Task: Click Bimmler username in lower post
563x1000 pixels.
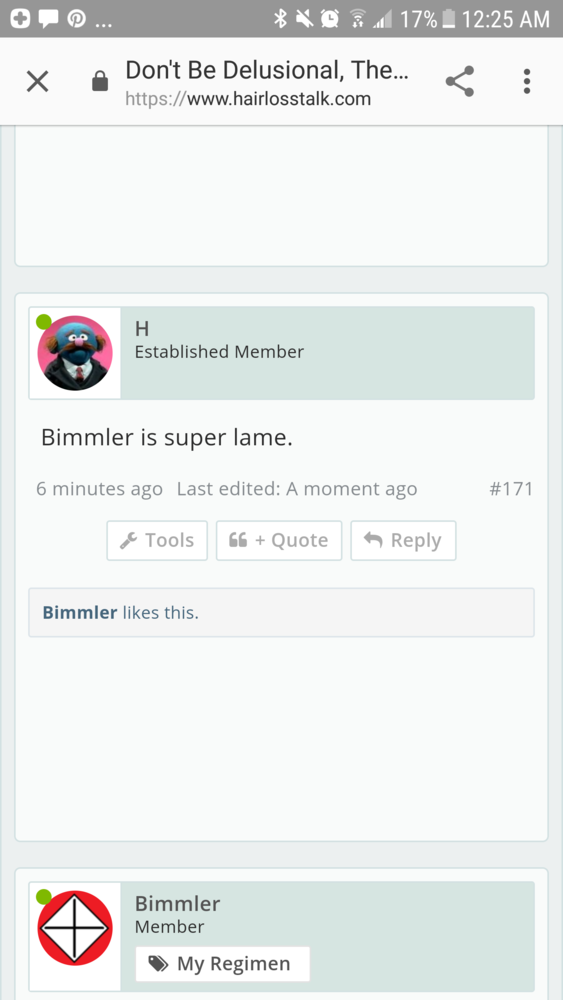Action: point(177,903)
